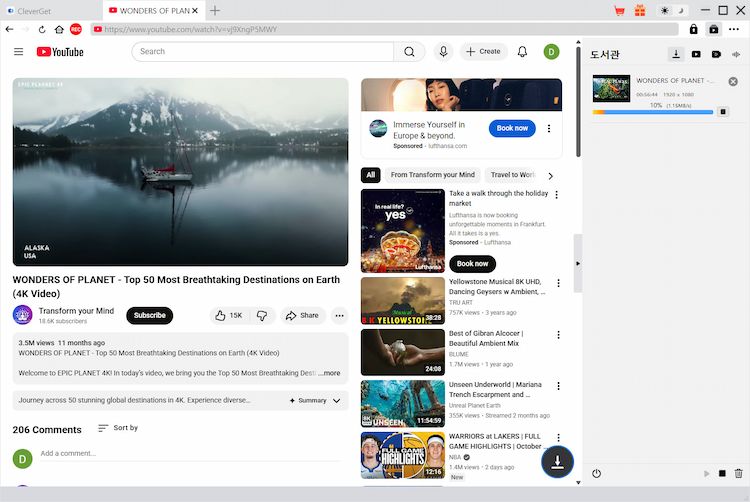Screen dimensions: 750x502
Task: Stop all downloads with the stop square
Action: pos(722,473)
